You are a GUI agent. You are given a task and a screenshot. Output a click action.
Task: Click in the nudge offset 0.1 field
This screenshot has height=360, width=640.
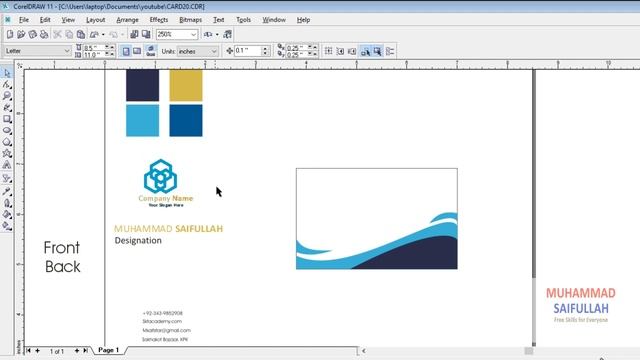pos(248,51)
